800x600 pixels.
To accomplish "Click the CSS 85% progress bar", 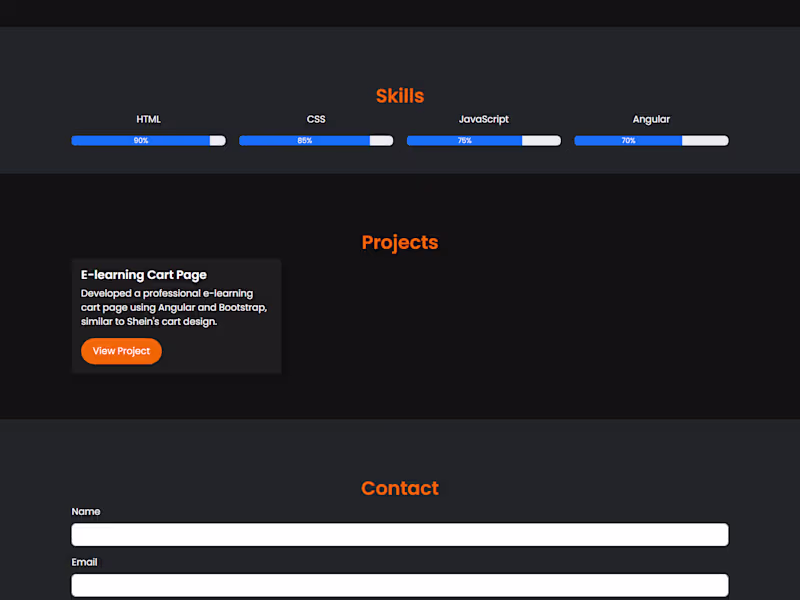I will click(316, 140).
